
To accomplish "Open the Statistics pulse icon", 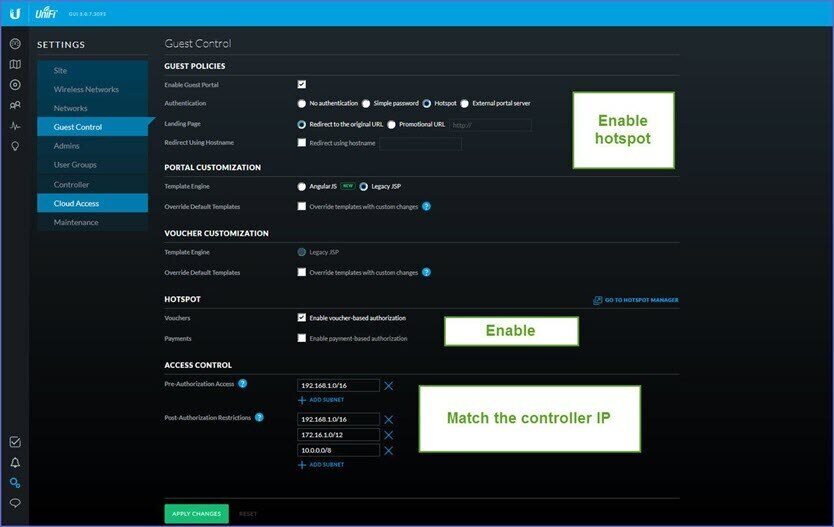I will point(15,126).
